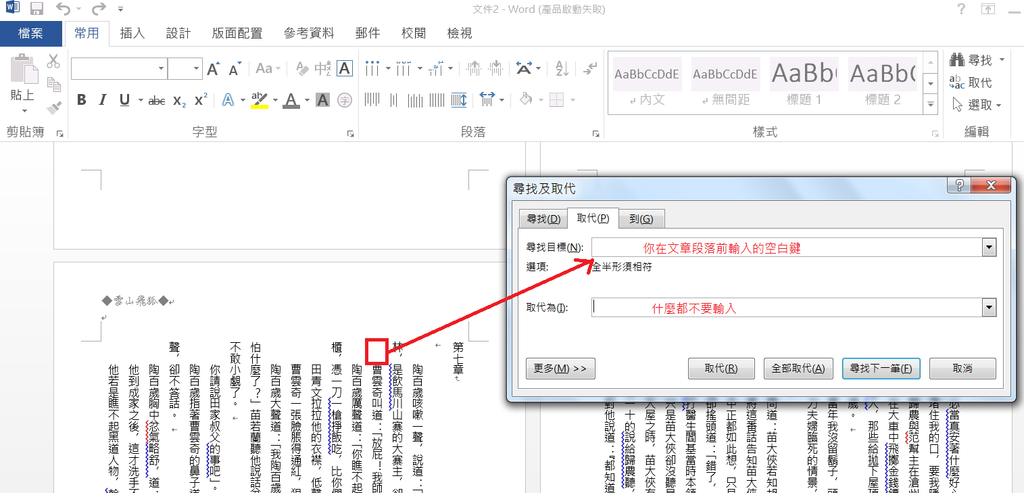Open the Aa change case dropdown
Image resolution: width=1024 pixels, height=493 pixels.
pos(268,68)
